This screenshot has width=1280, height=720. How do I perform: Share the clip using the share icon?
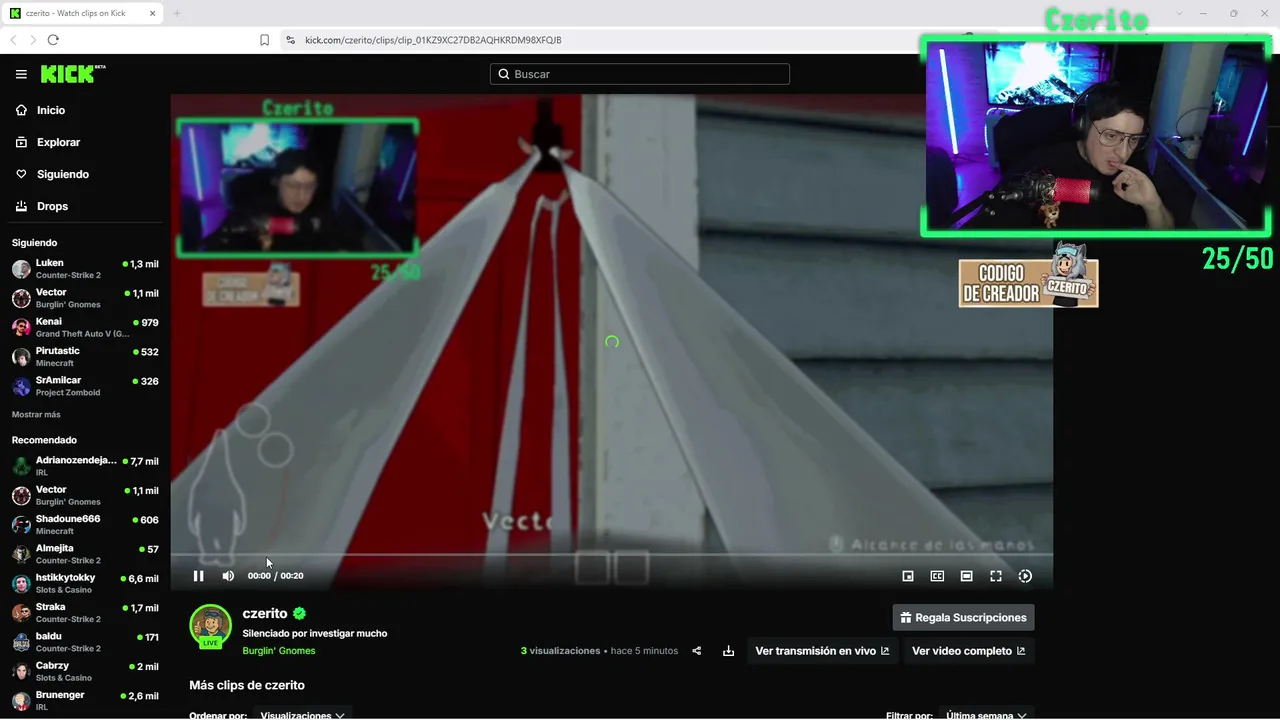point(697,651)
